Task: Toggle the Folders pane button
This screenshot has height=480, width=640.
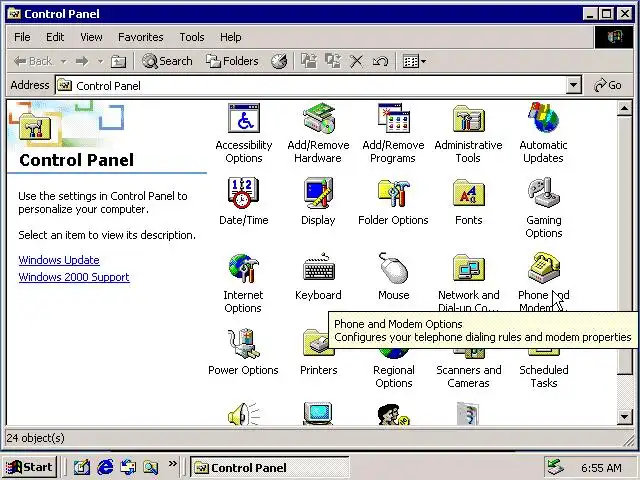Action: (x=232, y=61)
